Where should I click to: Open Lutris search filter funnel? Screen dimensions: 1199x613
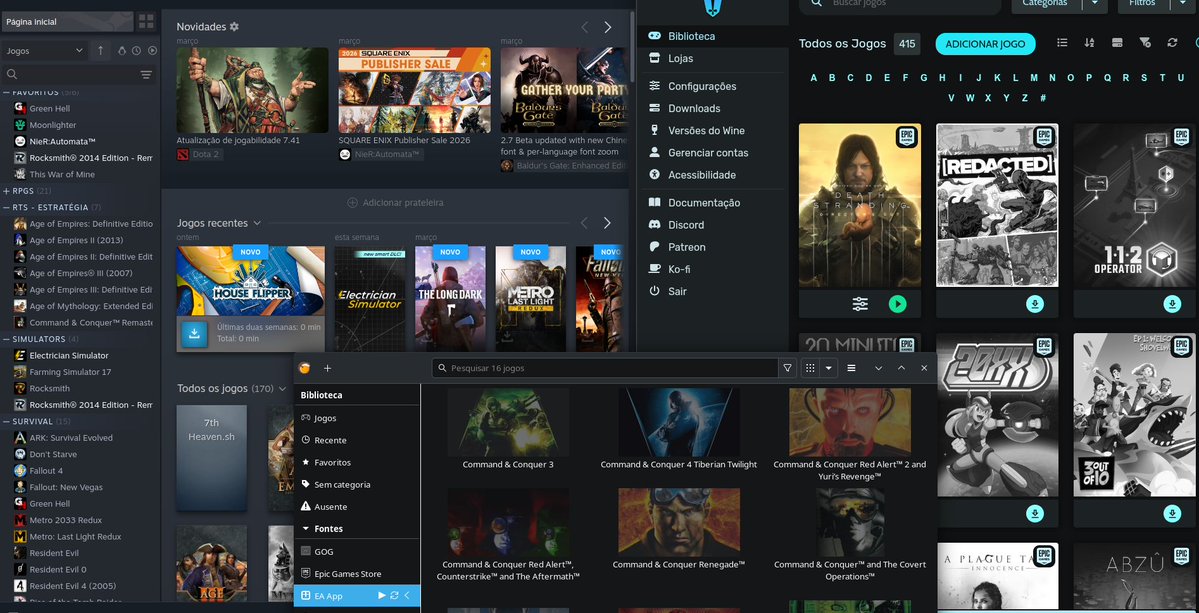coord(788,368)
